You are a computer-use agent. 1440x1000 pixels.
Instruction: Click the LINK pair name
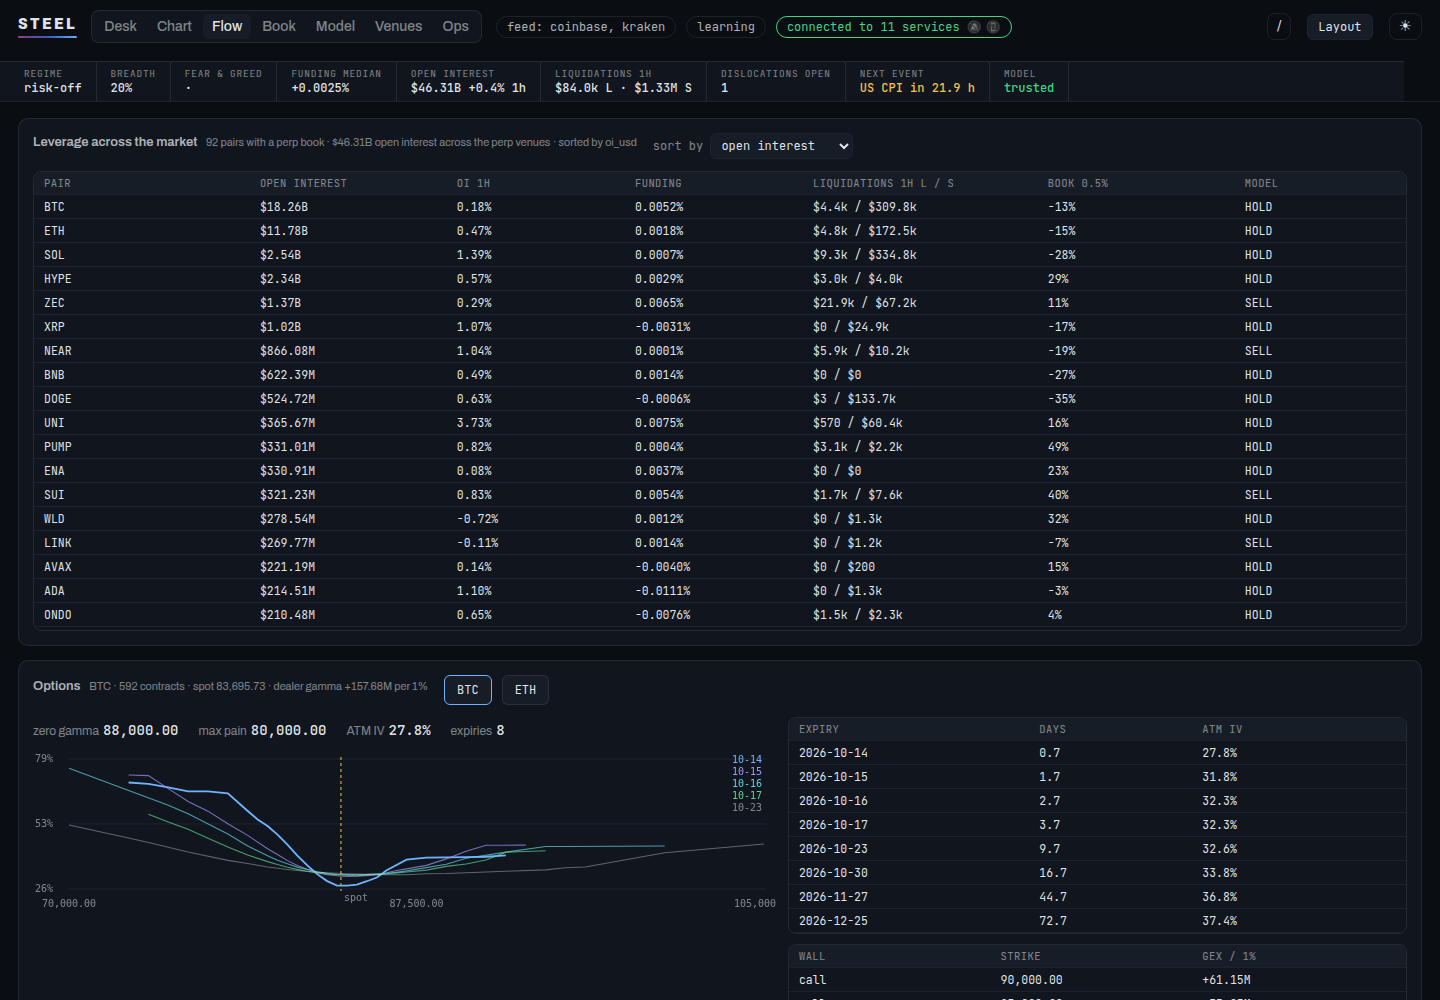tap(57, 543)
